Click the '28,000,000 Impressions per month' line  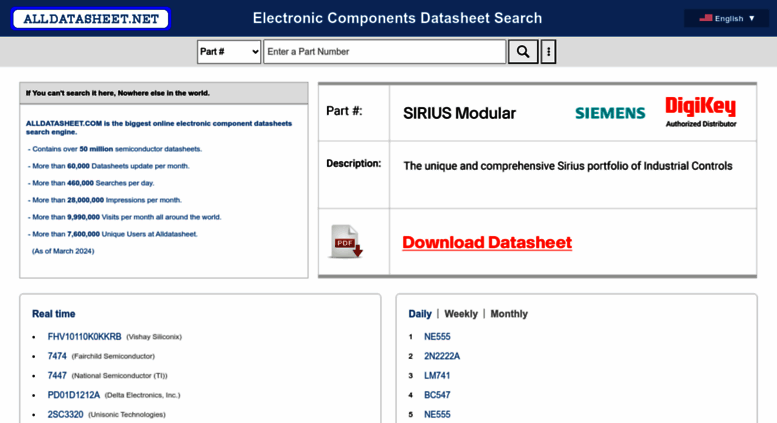coord(105,200)
